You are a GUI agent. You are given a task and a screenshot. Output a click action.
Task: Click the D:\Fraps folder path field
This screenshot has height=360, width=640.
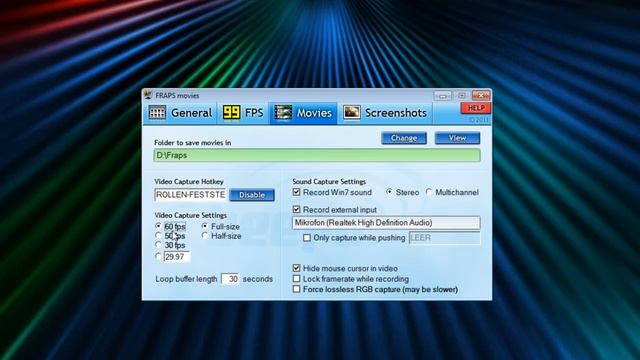(317, 156)
